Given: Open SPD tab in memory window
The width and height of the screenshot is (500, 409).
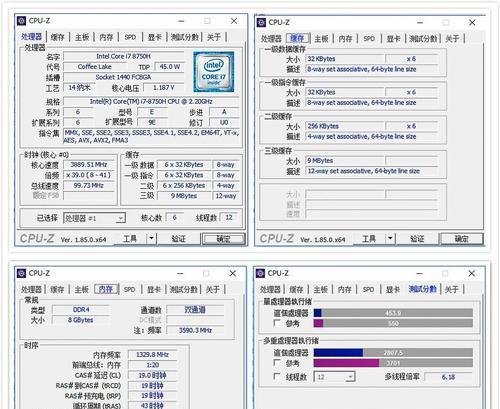Looking at the screenshot, I should click(x=130, y=289).
